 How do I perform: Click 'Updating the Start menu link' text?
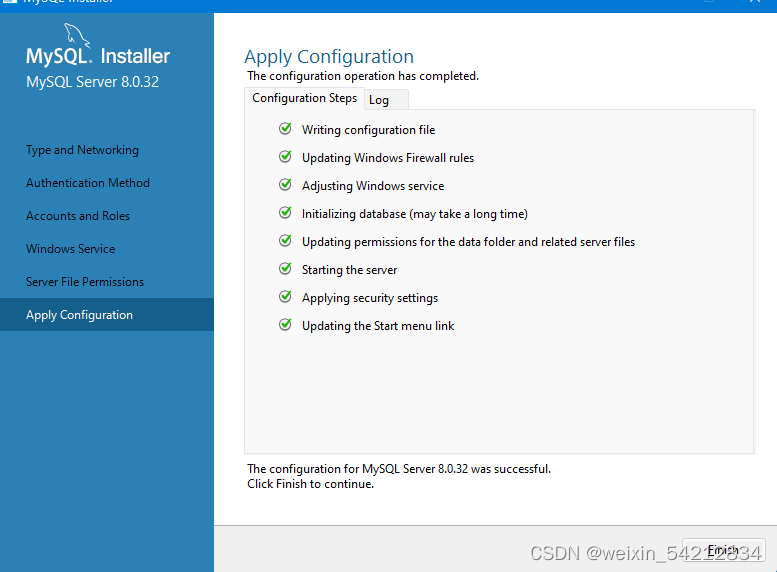pos(378,326)
